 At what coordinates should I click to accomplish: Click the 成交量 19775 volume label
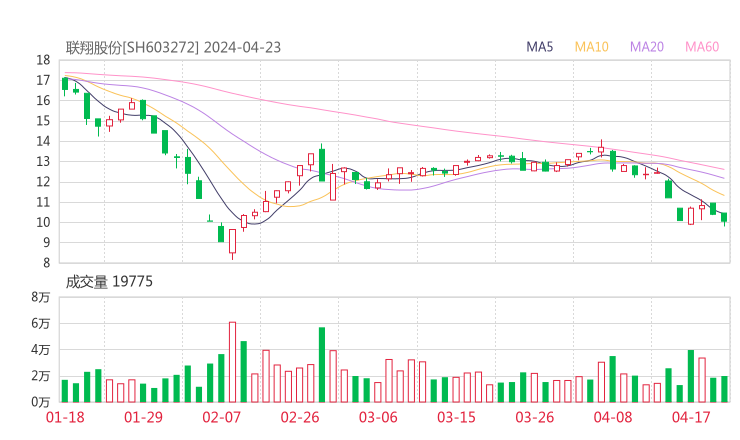click(109, 282)
